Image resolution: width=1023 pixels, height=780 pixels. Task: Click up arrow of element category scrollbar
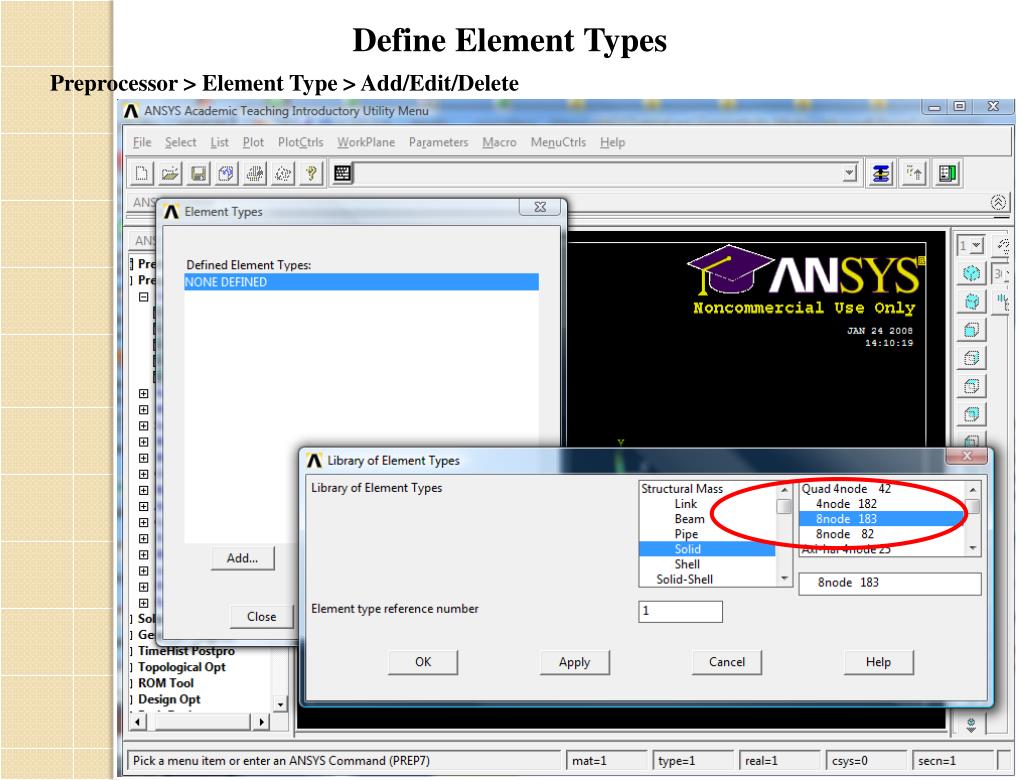click(784, 490)
